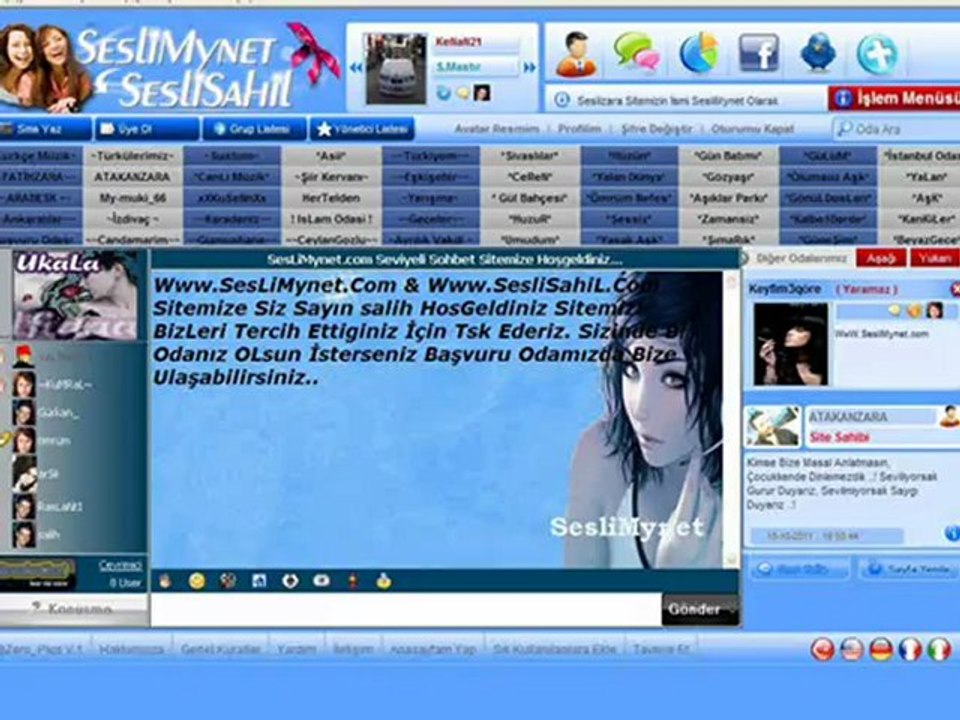Open the Gönder button dropdown arrow
960x720 pixels.
730,610
